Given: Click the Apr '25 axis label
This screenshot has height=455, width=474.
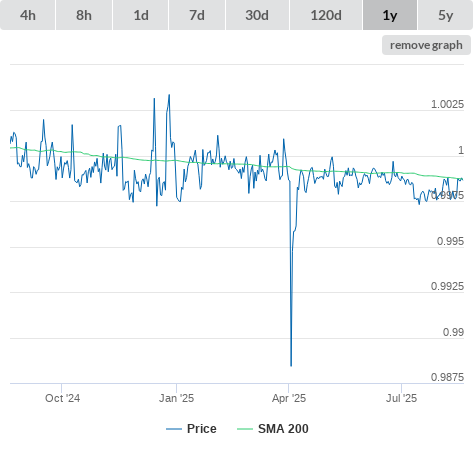Looking at the screenshot, I should click(x=289, y=398).
